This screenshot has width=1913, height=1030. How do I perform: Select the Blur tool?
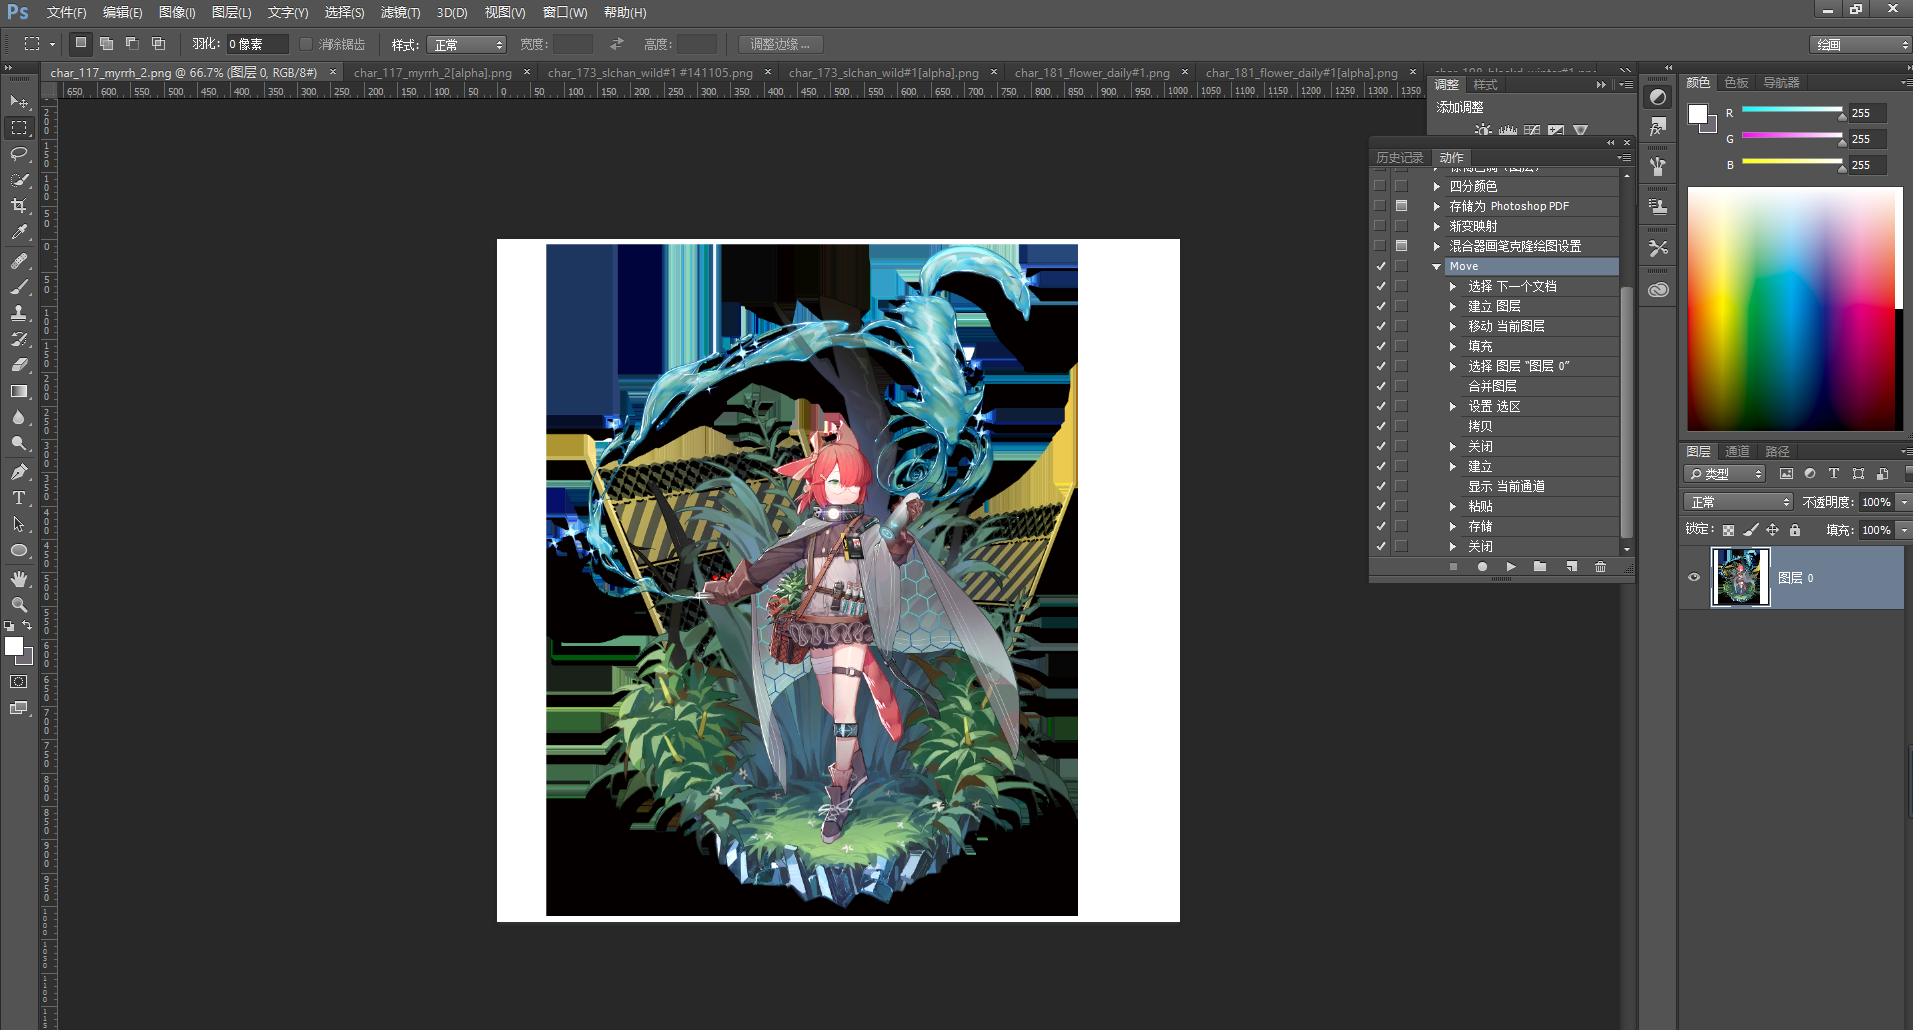pos(19,417)
